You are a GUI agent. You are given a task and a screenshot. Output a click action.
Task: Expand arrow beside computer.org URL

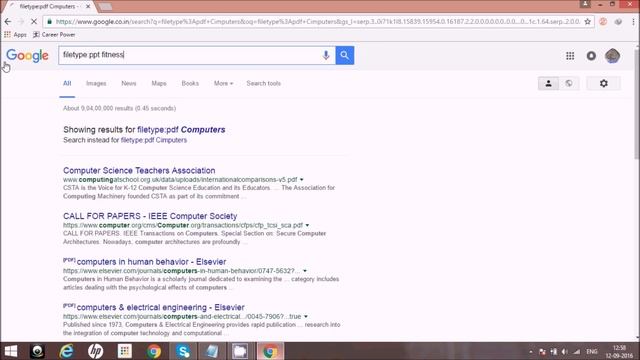click(307, 225)
